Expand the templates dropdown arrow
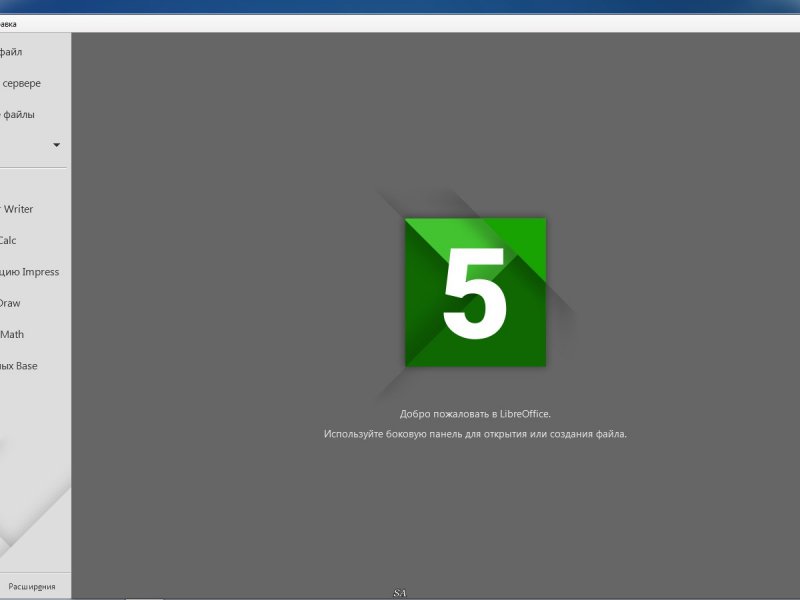This screenshot has width=800, height=600. (57, 145)
